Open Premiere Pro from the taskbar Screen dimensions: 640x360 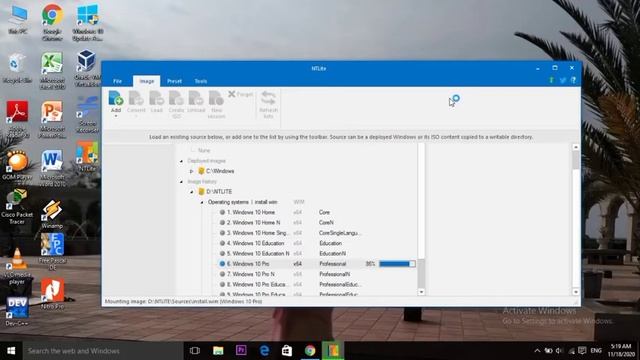point(241,351)
